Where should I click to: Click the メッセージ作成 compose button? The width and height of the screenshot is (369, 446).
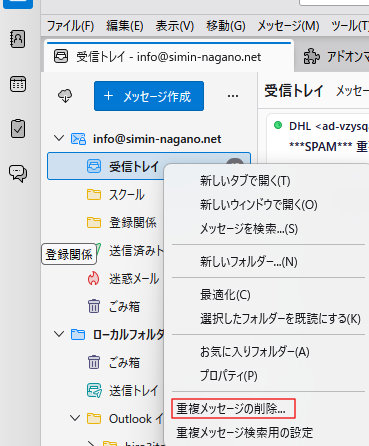pos(149,96)
